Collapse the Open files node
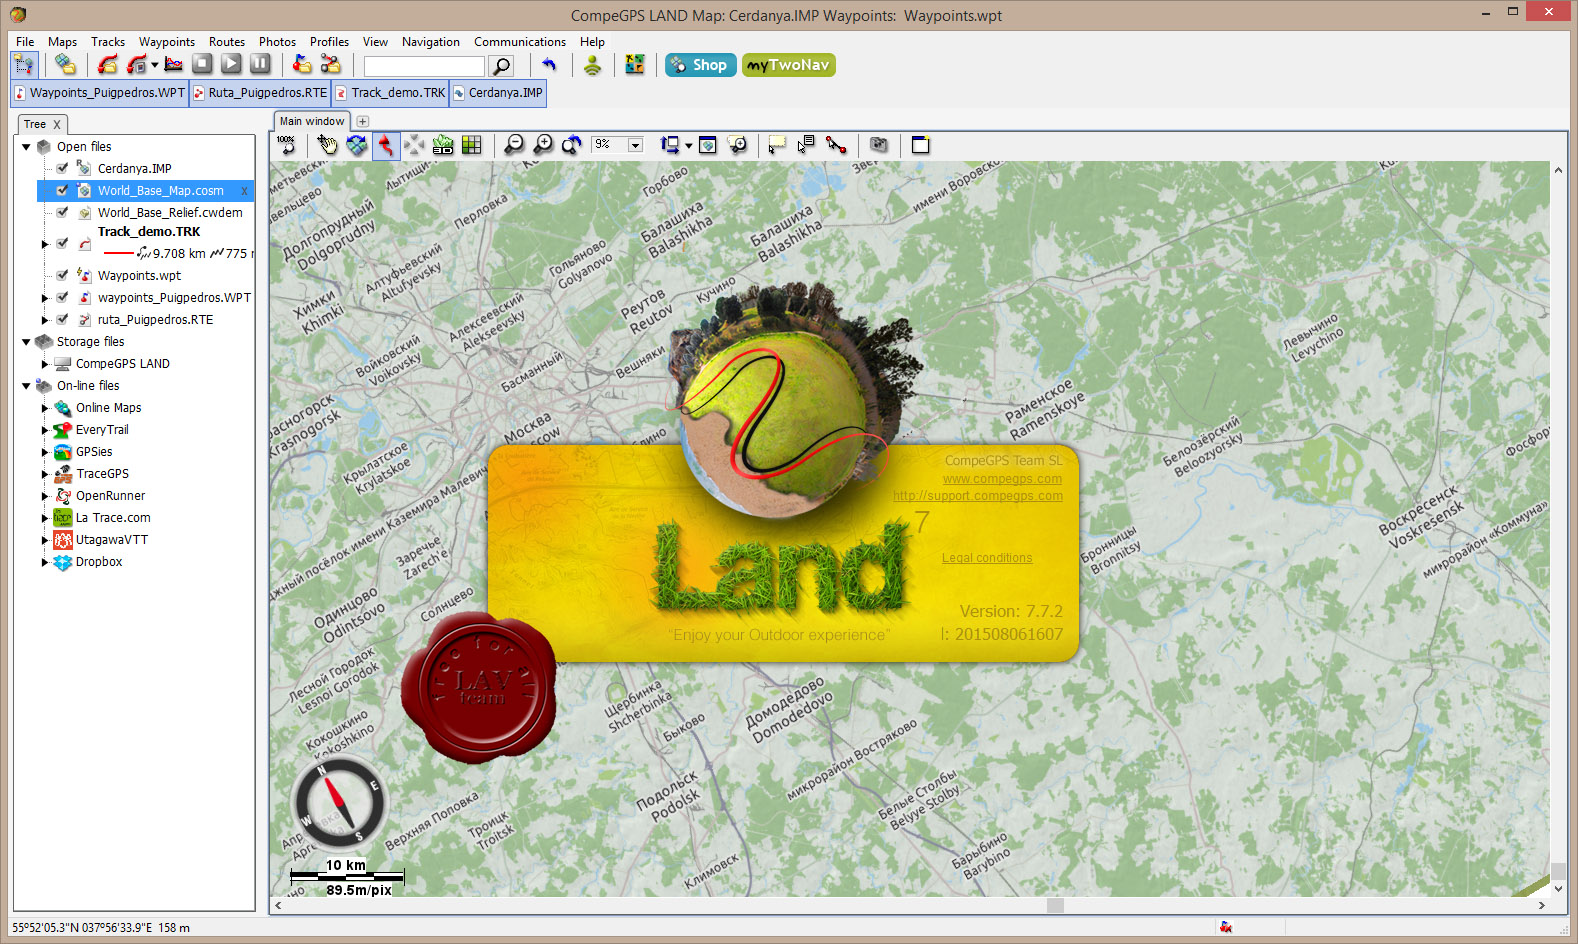 (x=26, y=146)
